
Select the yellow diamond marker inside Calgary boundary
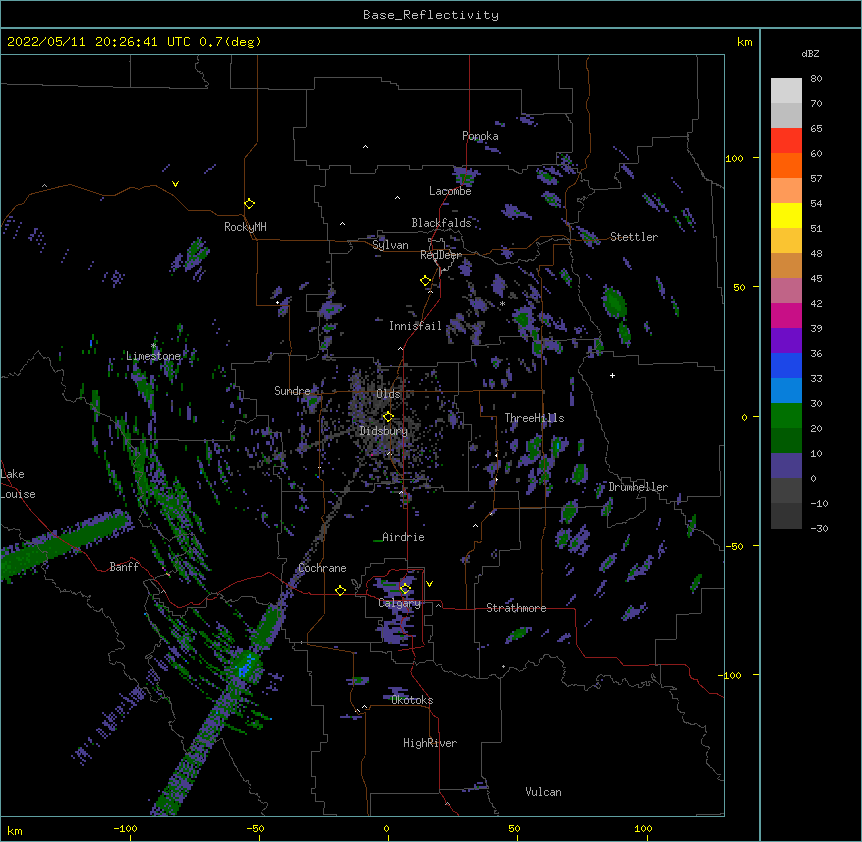(405, 589)
